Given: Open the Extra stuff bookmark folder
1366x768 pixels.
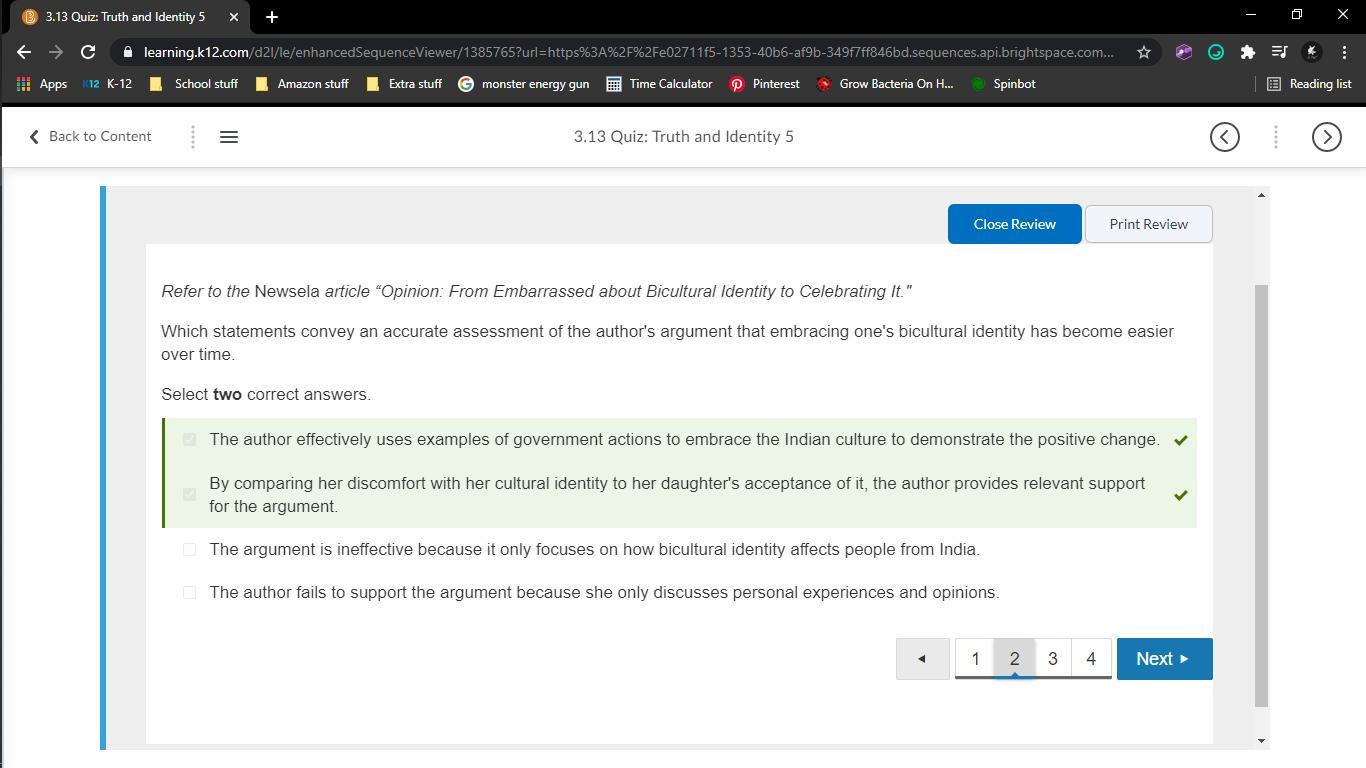Looking at the screenshot, I should (x=405, y=84).
